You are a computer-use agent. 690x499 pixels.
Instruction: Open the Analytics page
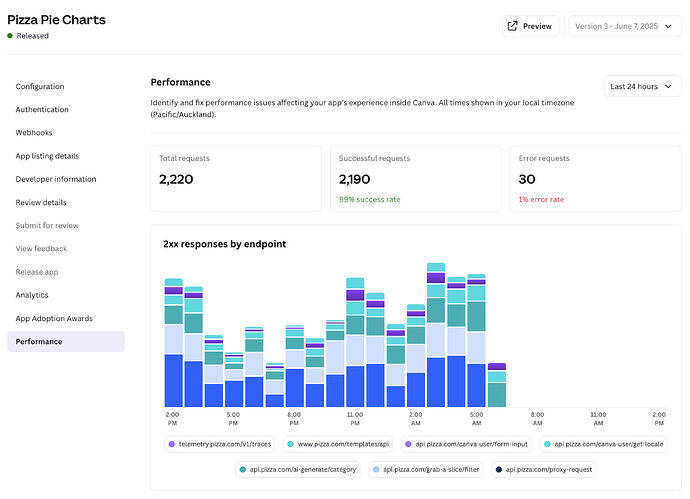[x=32, y=295]
